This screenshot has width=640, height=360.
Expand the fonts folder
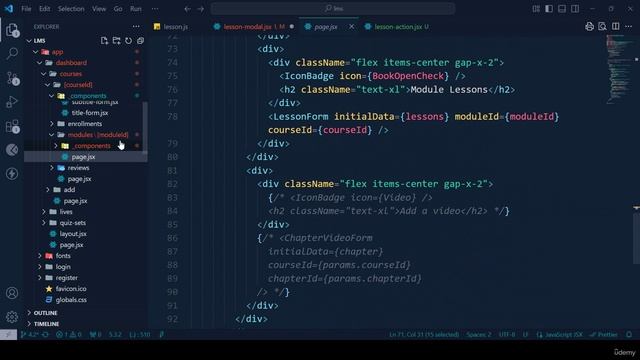40,256
